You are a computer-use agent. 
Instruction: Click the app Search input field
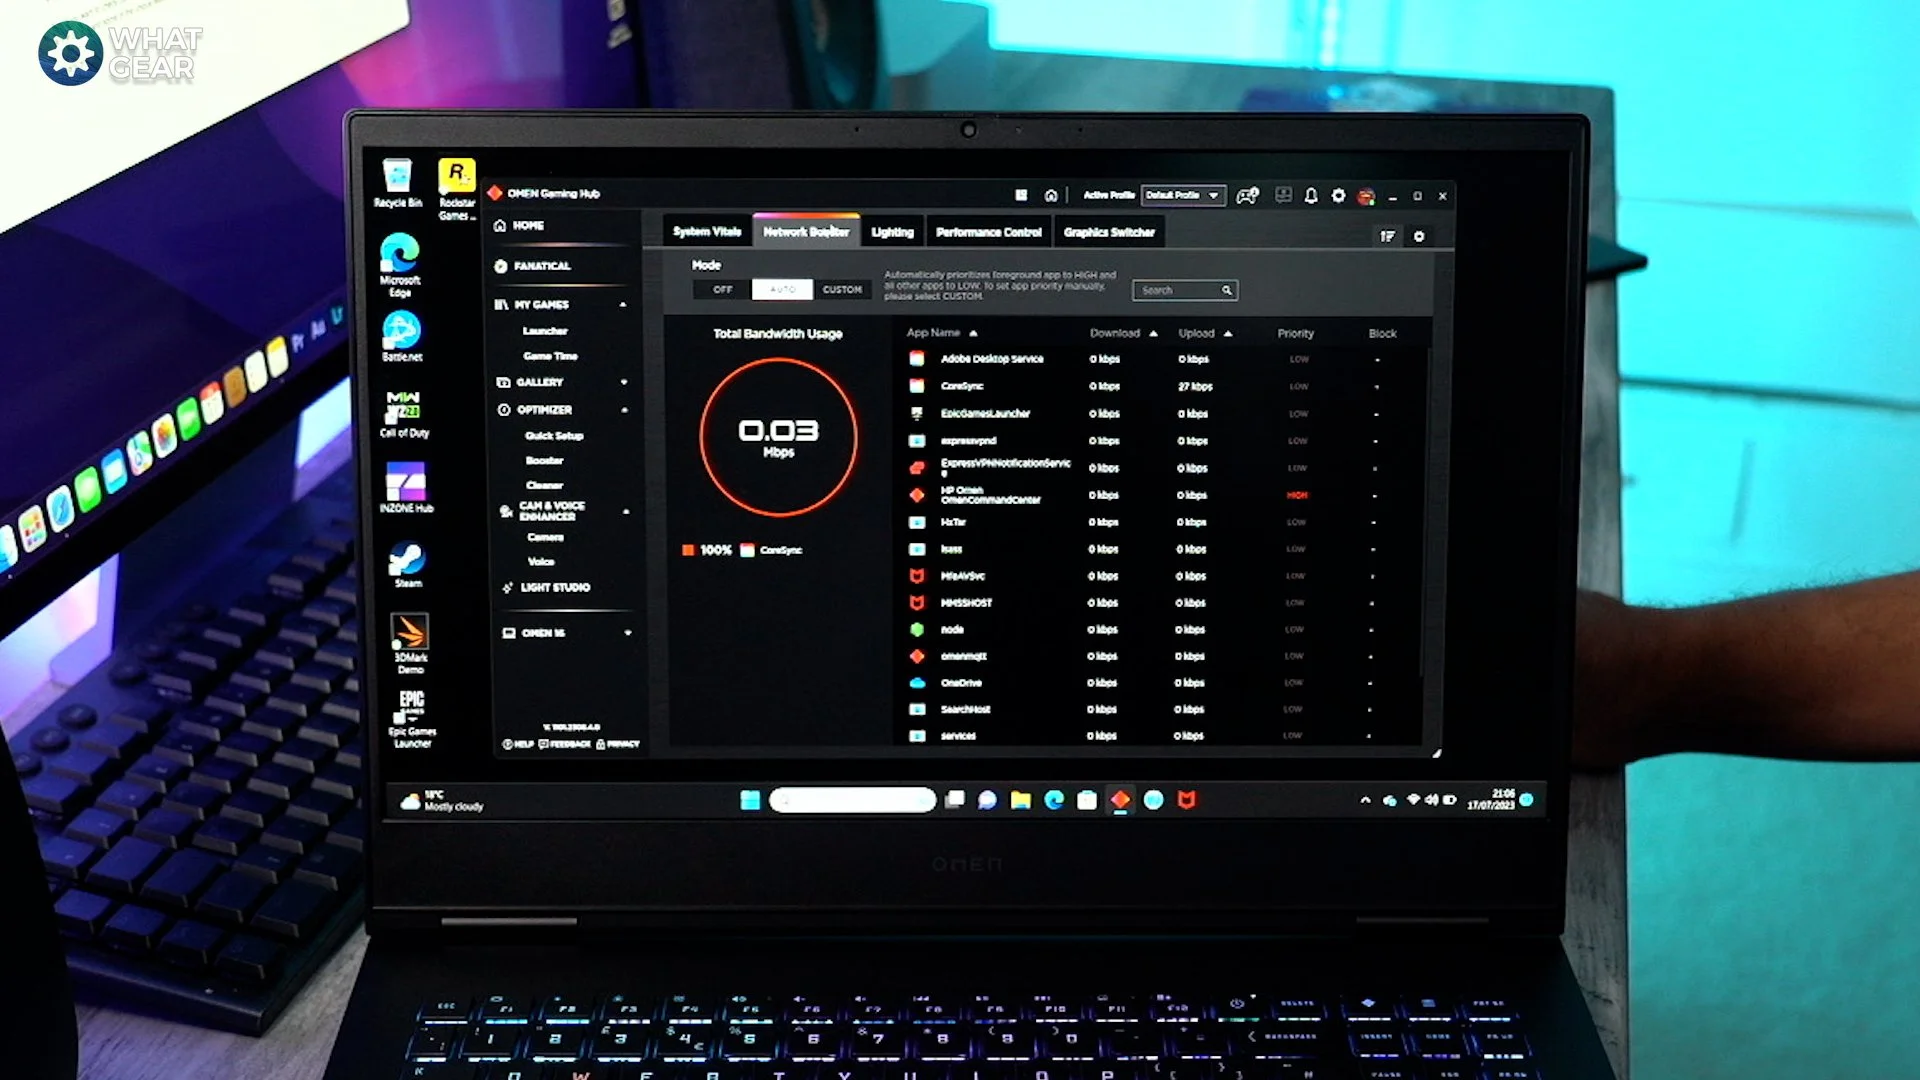pos(1185,290)
